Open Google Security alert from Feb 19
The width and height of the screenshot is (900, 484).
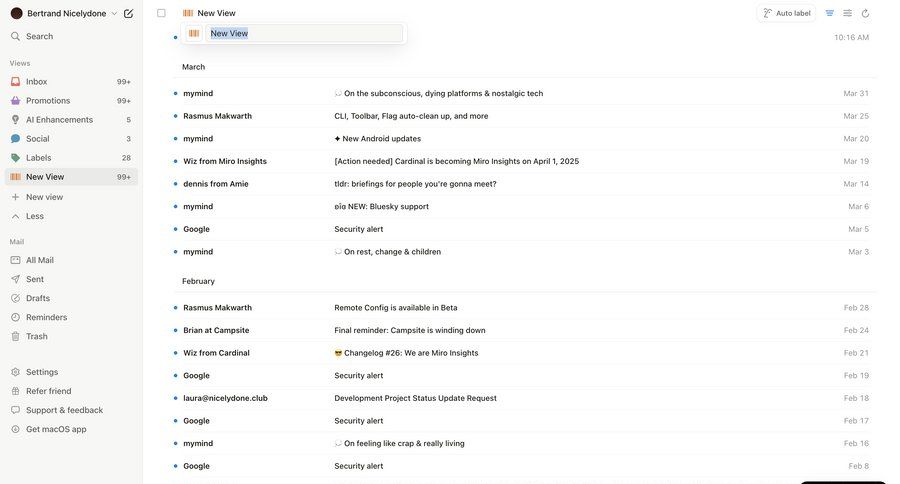point(524,375)
